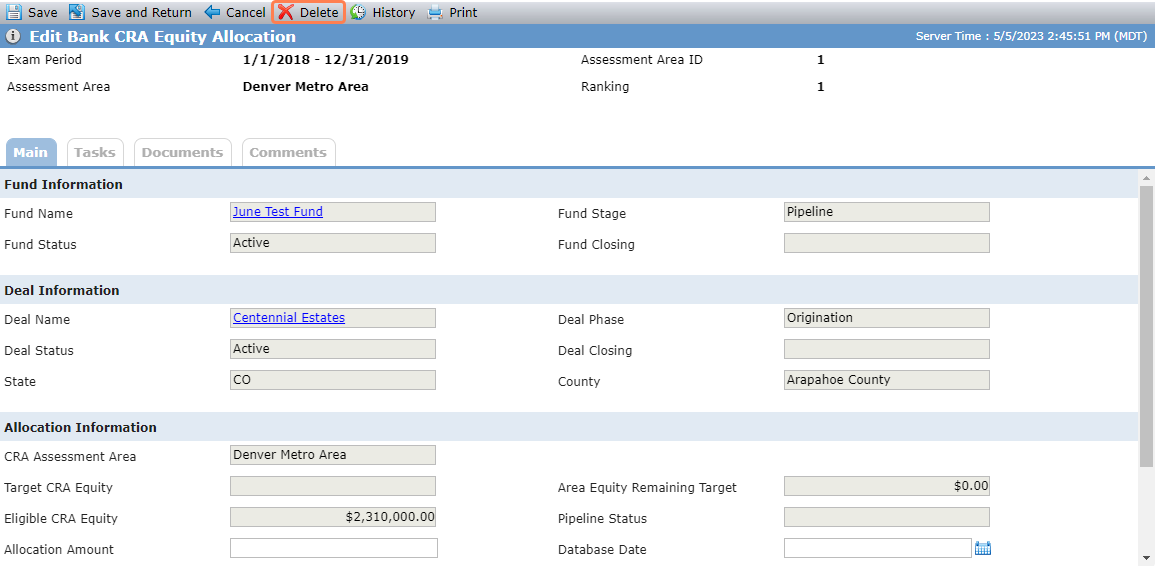Click the empty Fund Closing field
The image size is (1155, 566).
click(x=887, y=243)
